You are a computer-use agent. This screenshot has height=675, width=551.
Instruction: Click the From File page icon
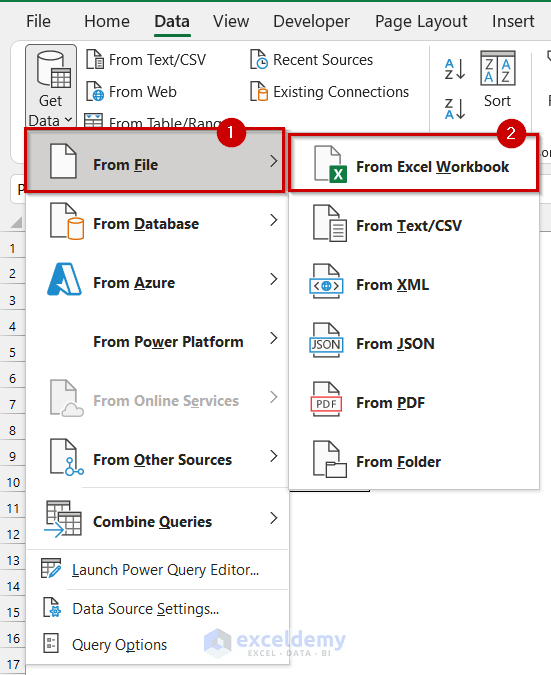63,161
